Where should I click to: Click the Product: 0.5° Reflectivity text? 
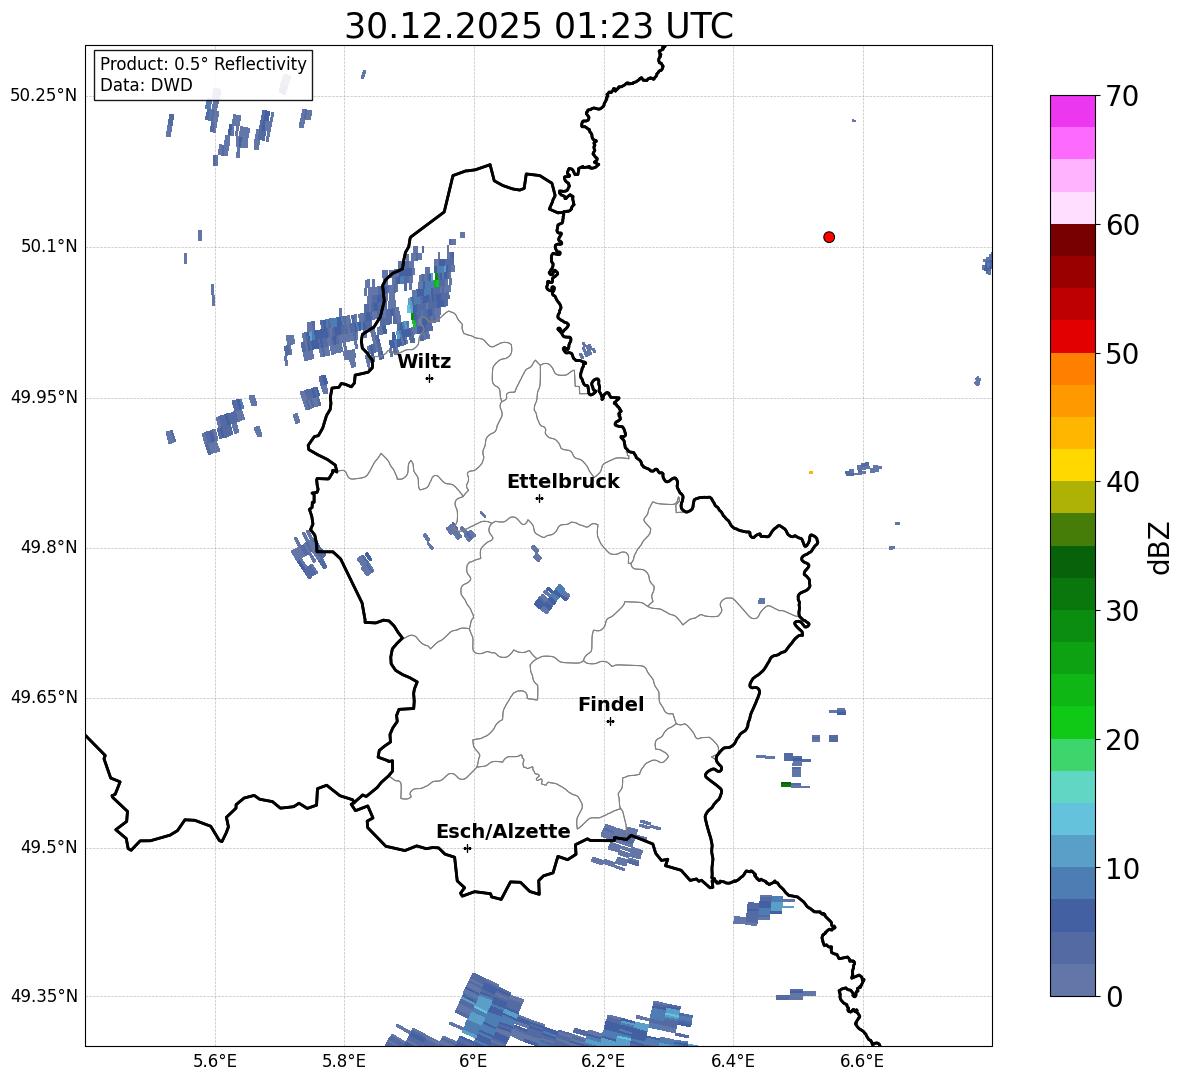[x=203, y=63]
